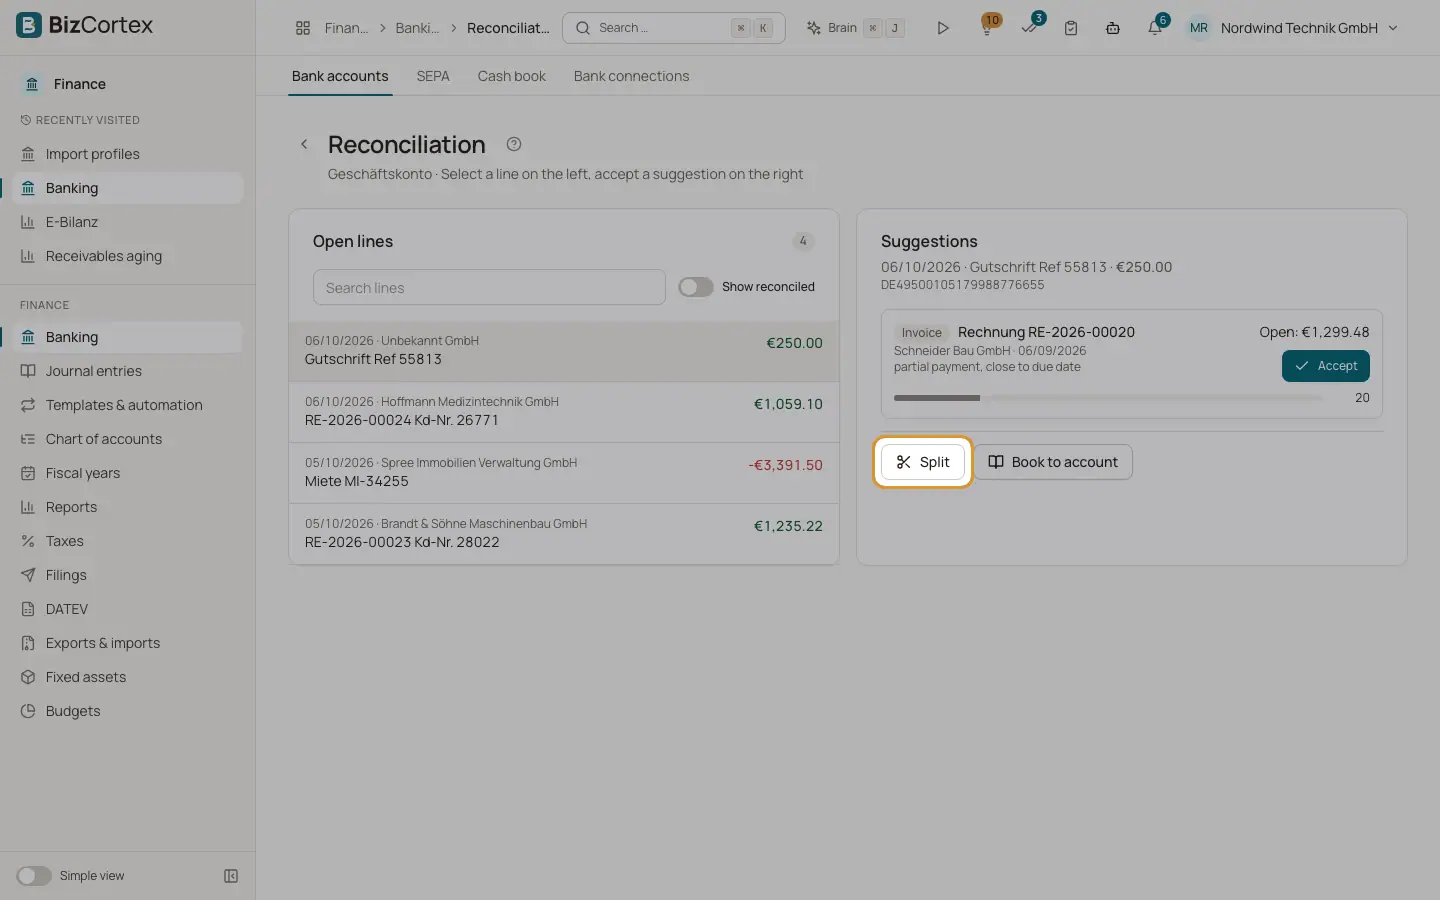Viewport: 1440px width, 900px height.
Task: Open the checkmark tasks icon with badge 3
Action: click(x=1029, y=28)
